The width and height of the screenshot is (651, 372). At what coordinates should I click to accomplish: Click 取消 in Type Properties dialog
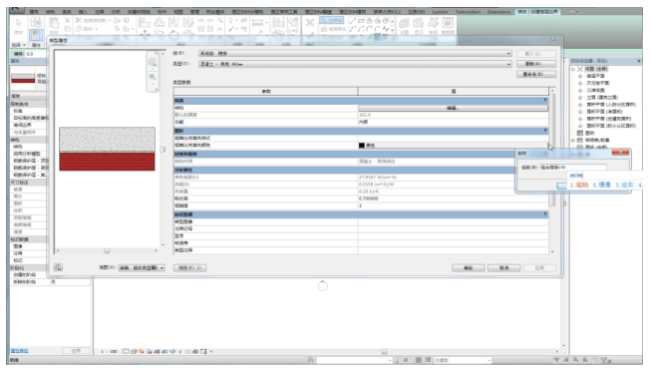click(x=504, y=268)
